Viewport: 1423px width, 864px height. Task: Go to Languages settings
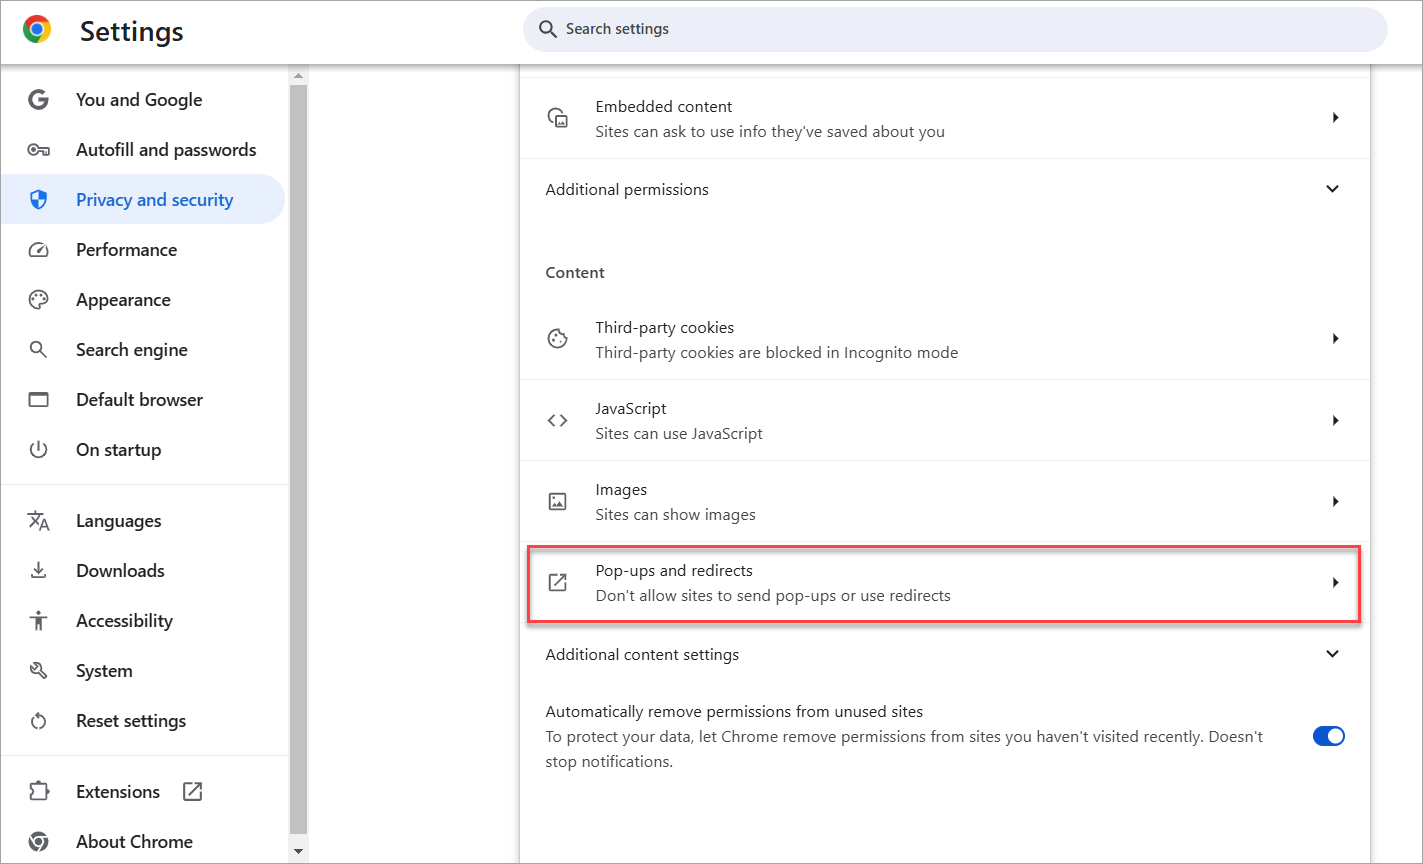pos(143,521)
